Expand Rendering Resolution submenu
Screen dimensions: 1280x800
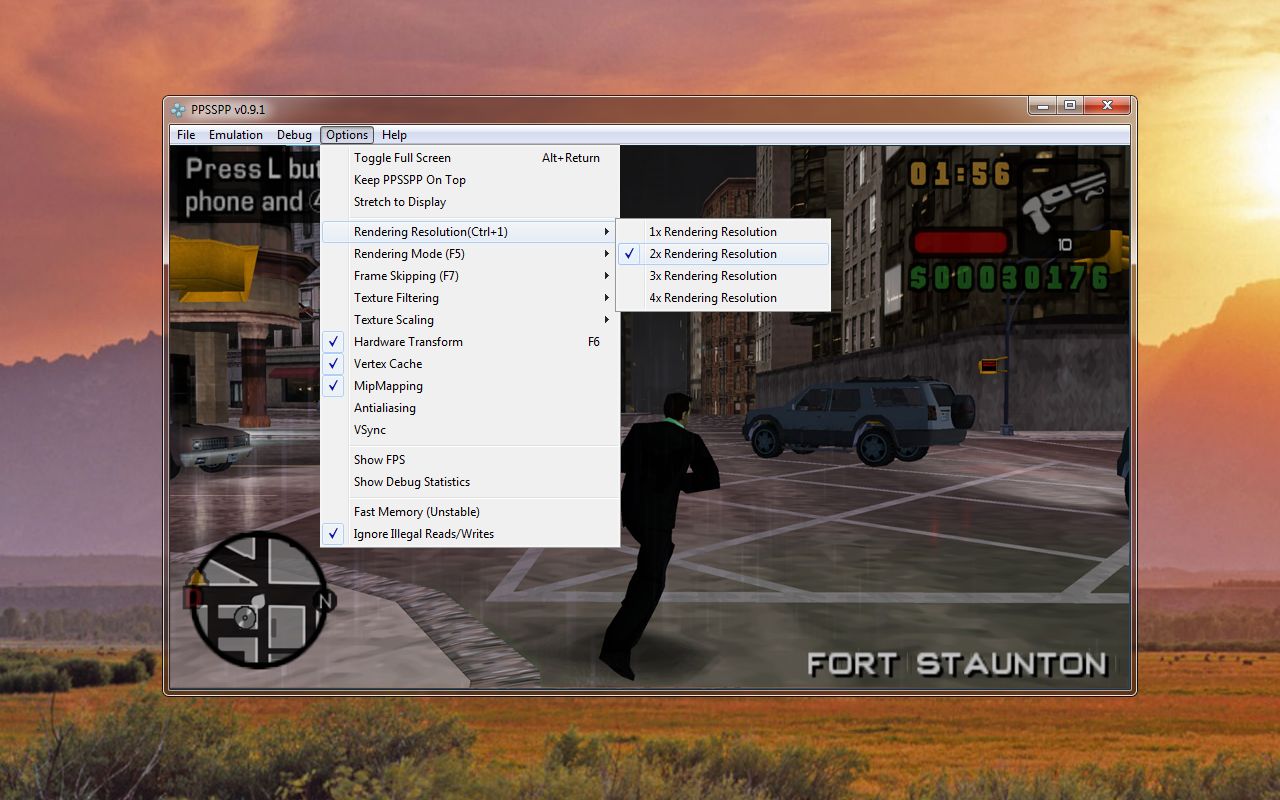click(x=470, y=232)
